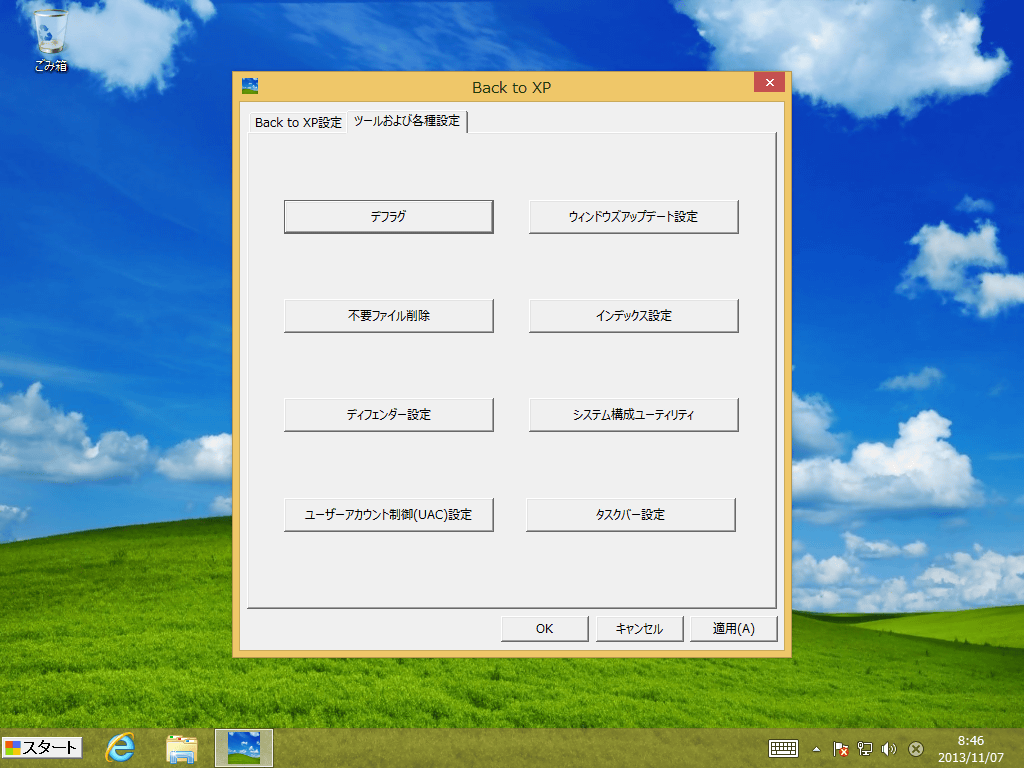Click the gray circled X tray icon
The image size is (1024, 768).
(x=915, y=748)
